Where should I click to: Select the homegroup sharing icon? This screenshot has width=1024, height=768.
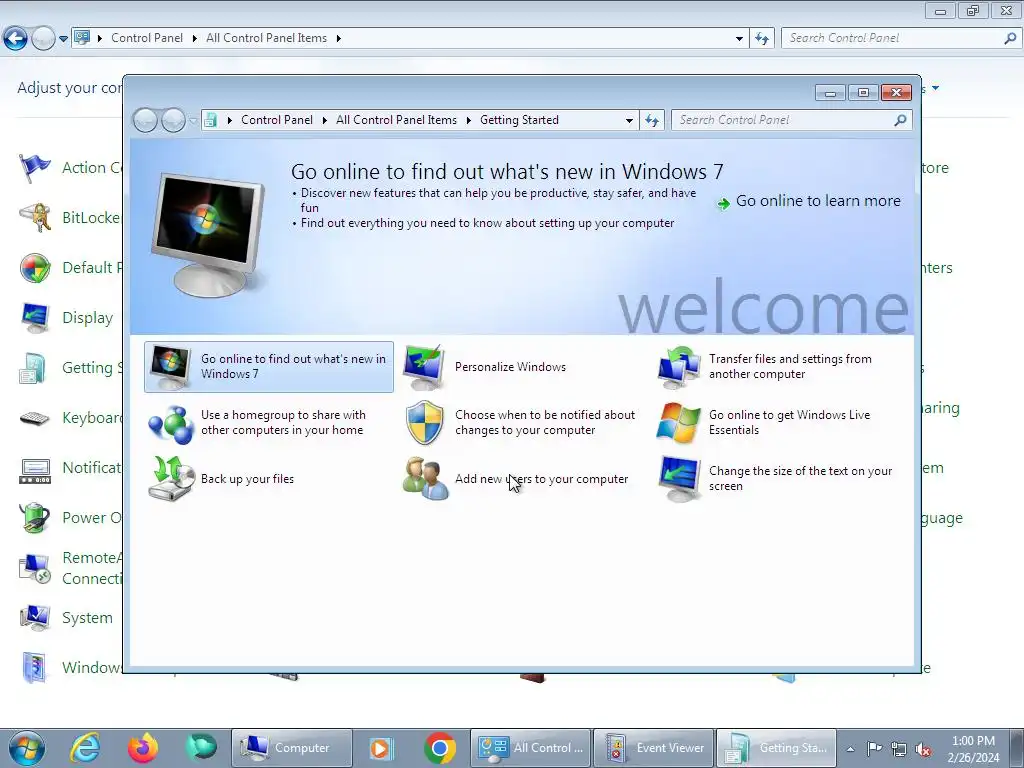click(x=170, y=423)
